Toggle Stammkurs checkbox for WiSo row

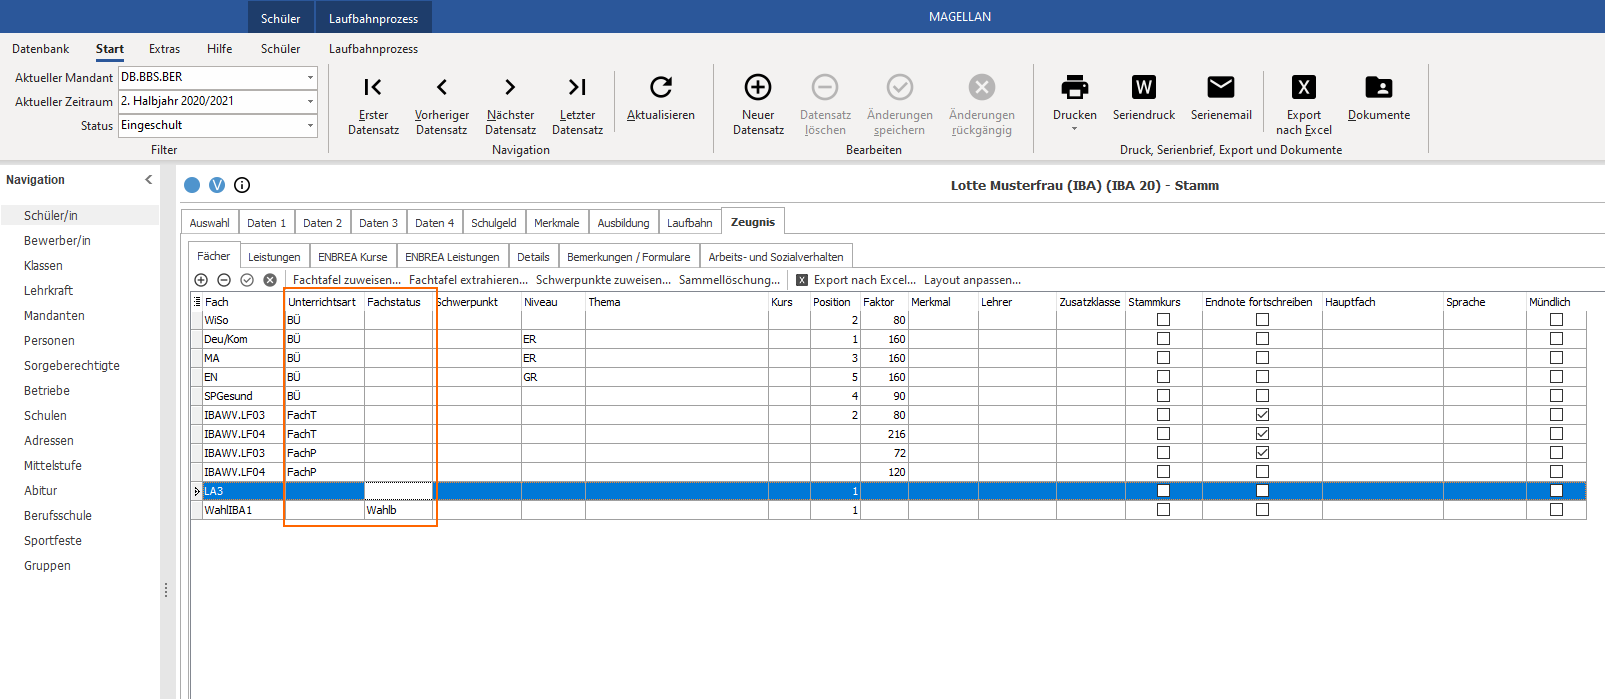click(x=1163, y=320)
